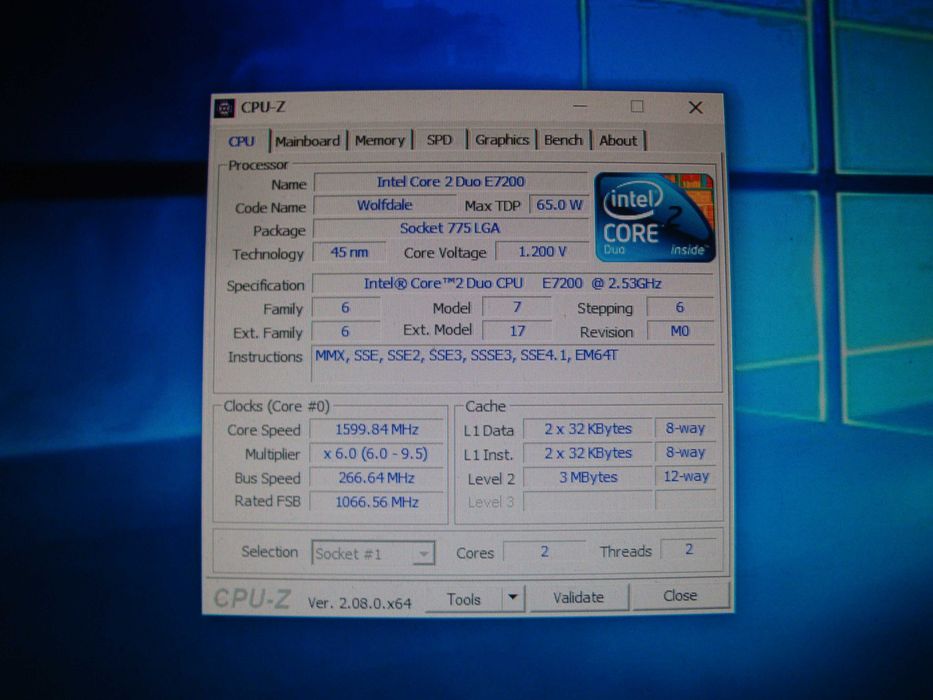This screenshot has height=700, width=933.
Task: Click the Level 2 value 3 MBytes
Action: [588, 477]
